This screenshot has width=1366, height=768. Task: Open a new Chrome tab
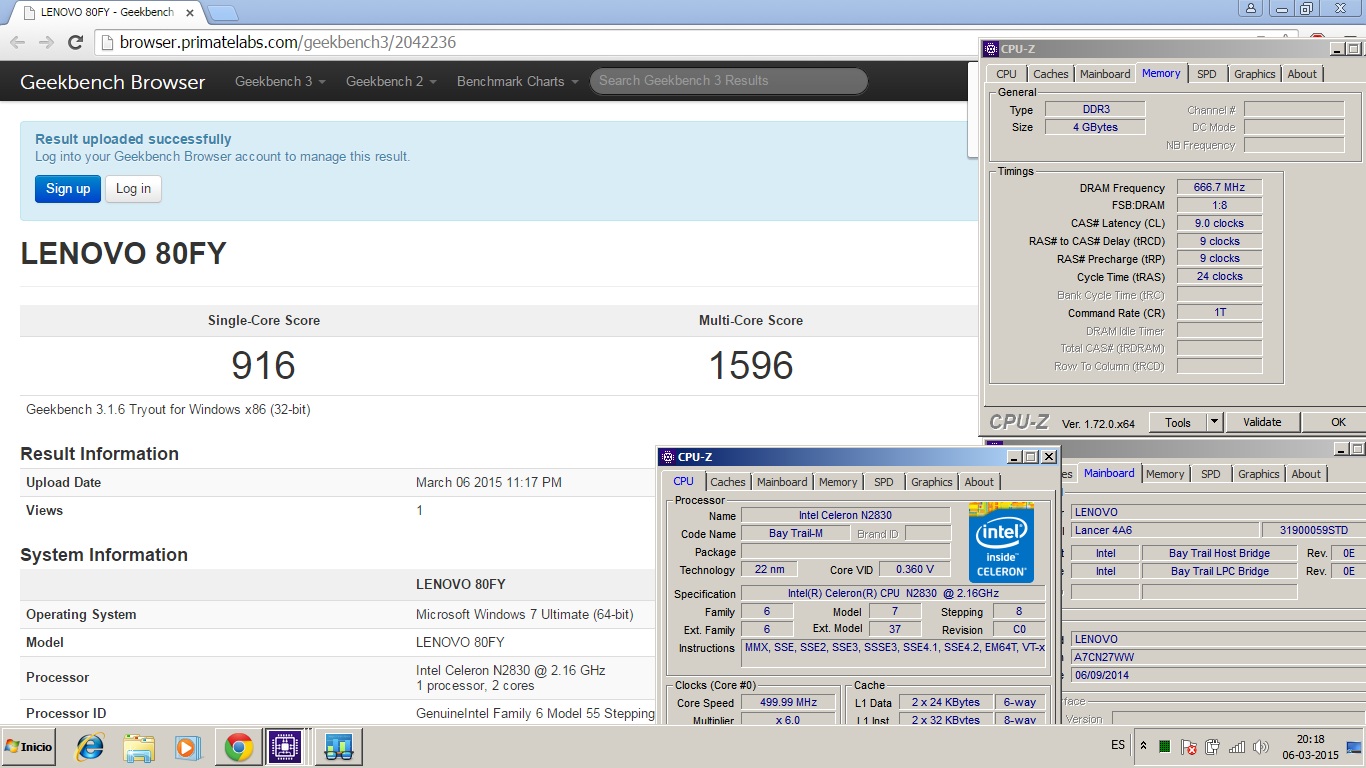[223, 13]
